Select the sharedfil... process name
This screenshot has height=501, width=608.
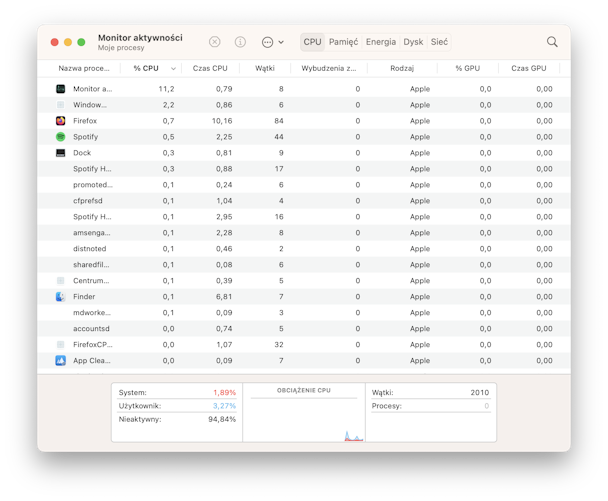[91, 264]
